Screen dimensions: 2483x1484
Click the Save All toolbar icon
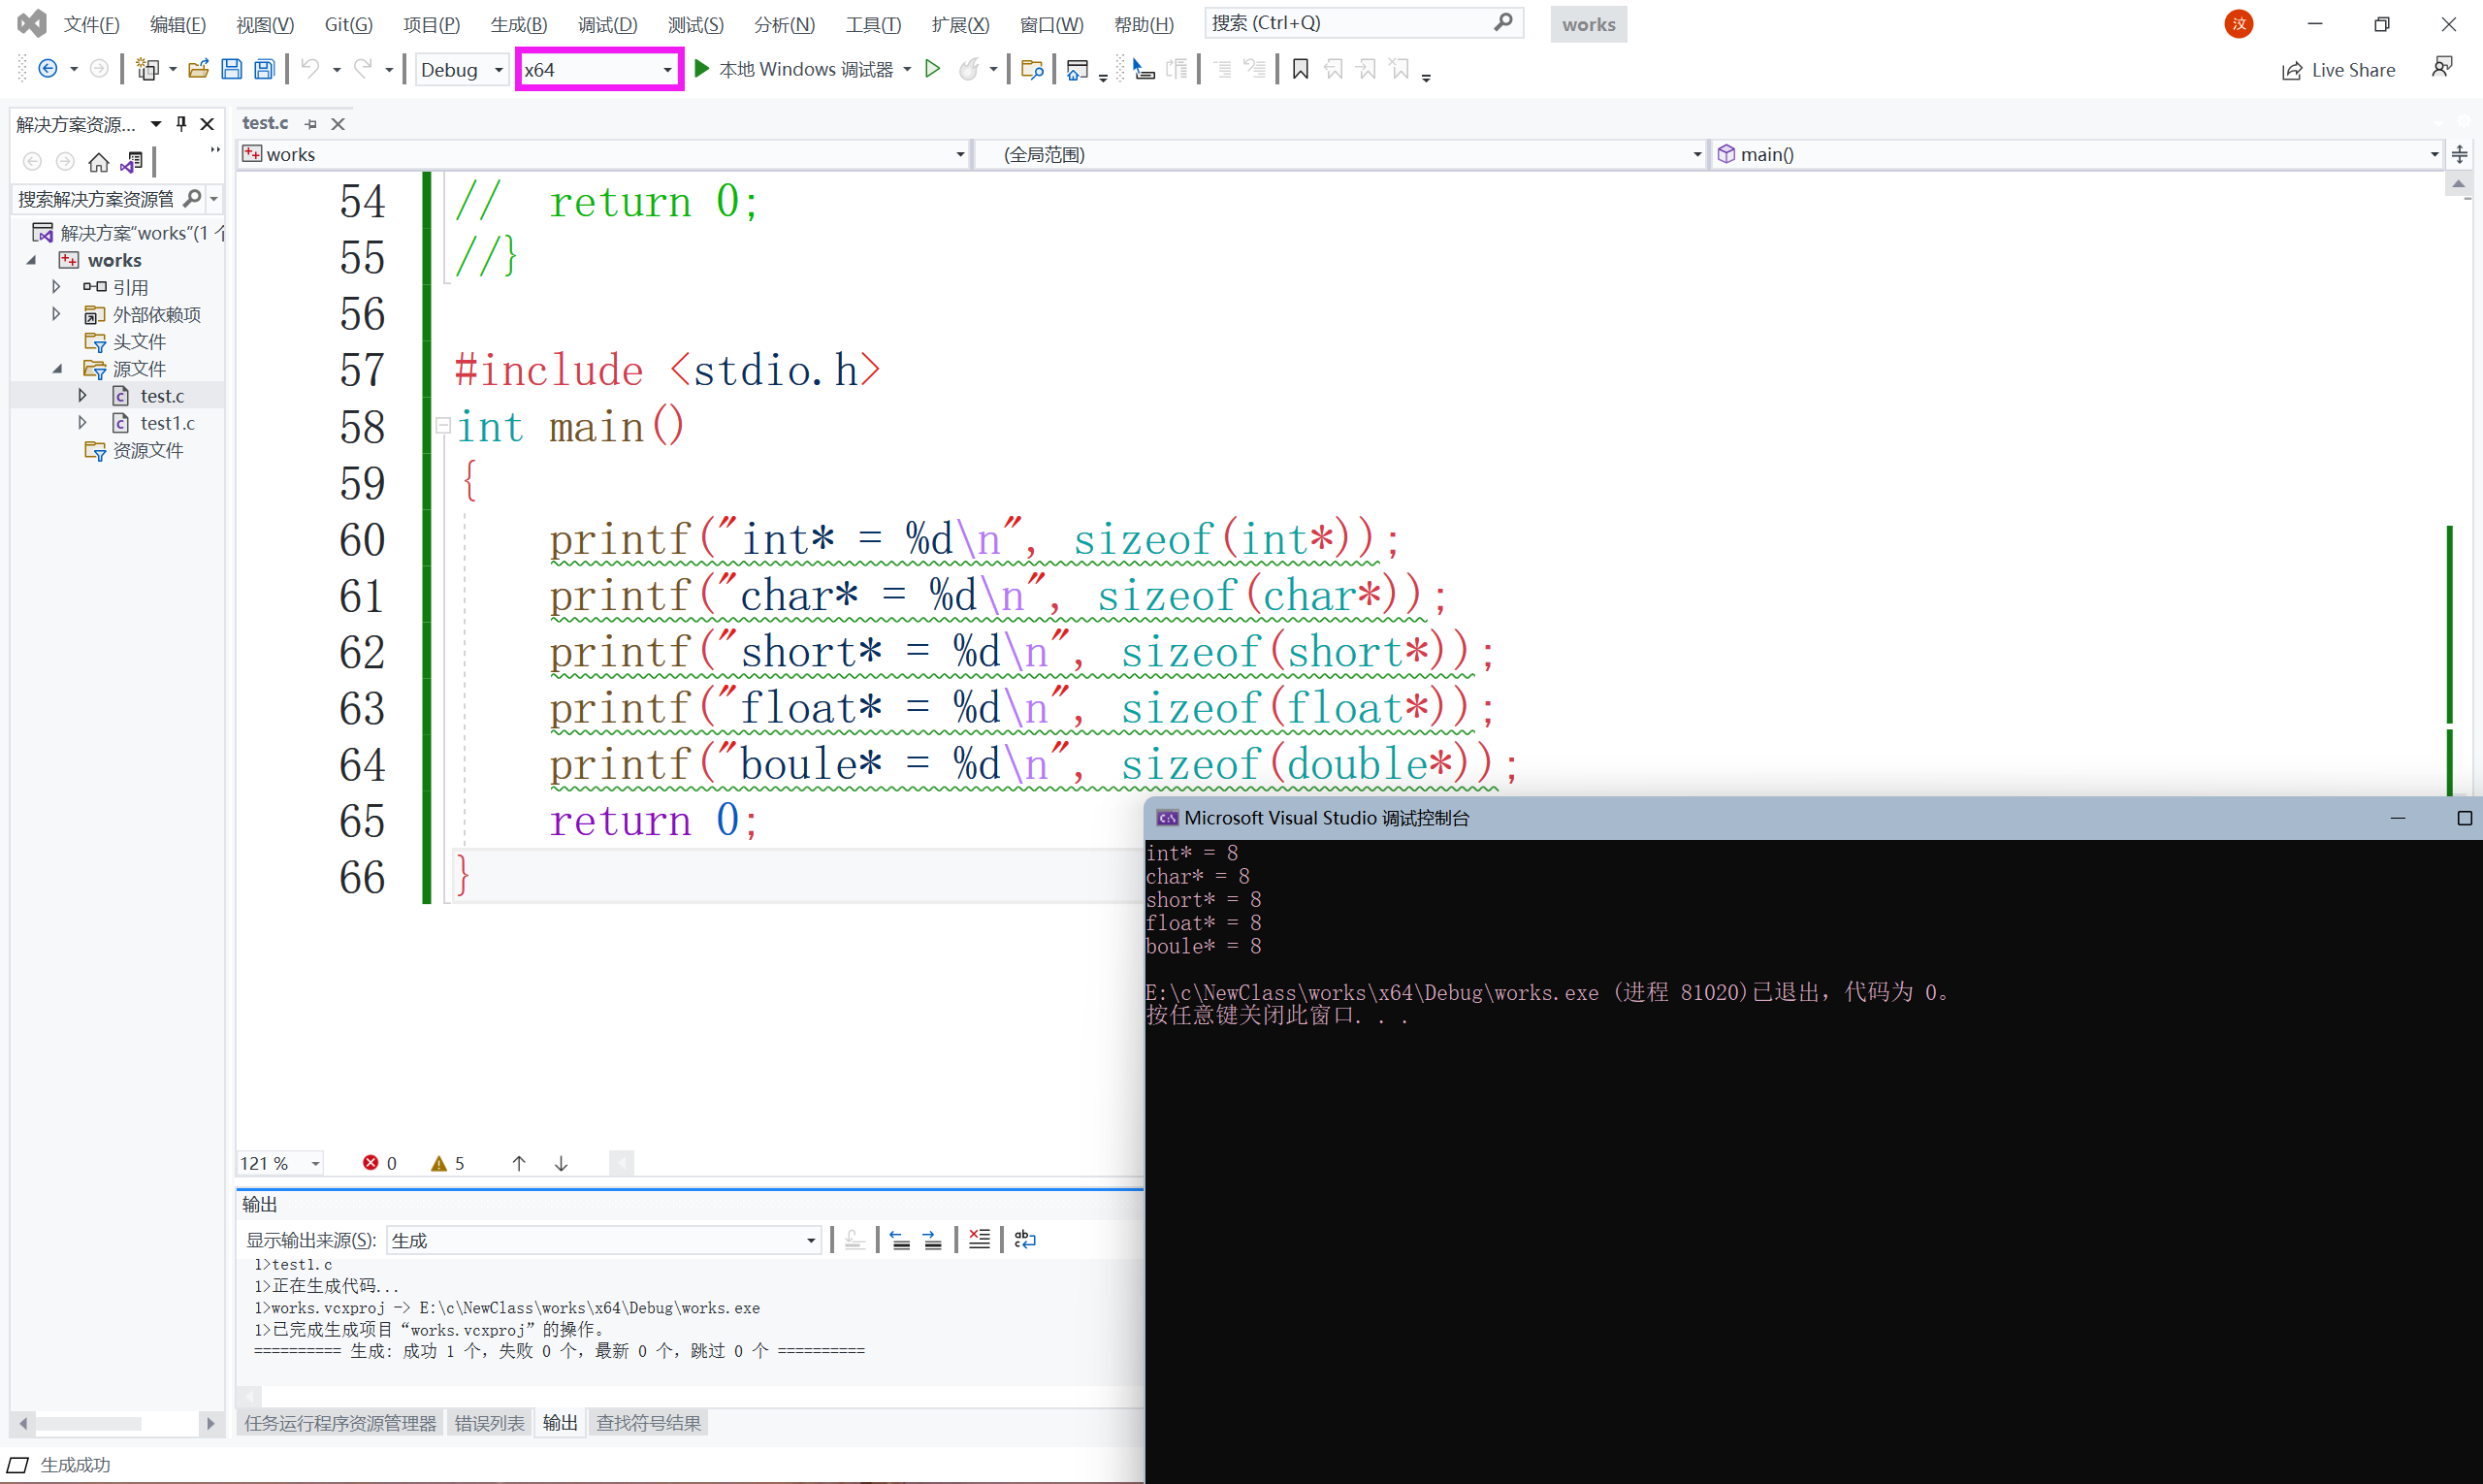tap(264, 69)
